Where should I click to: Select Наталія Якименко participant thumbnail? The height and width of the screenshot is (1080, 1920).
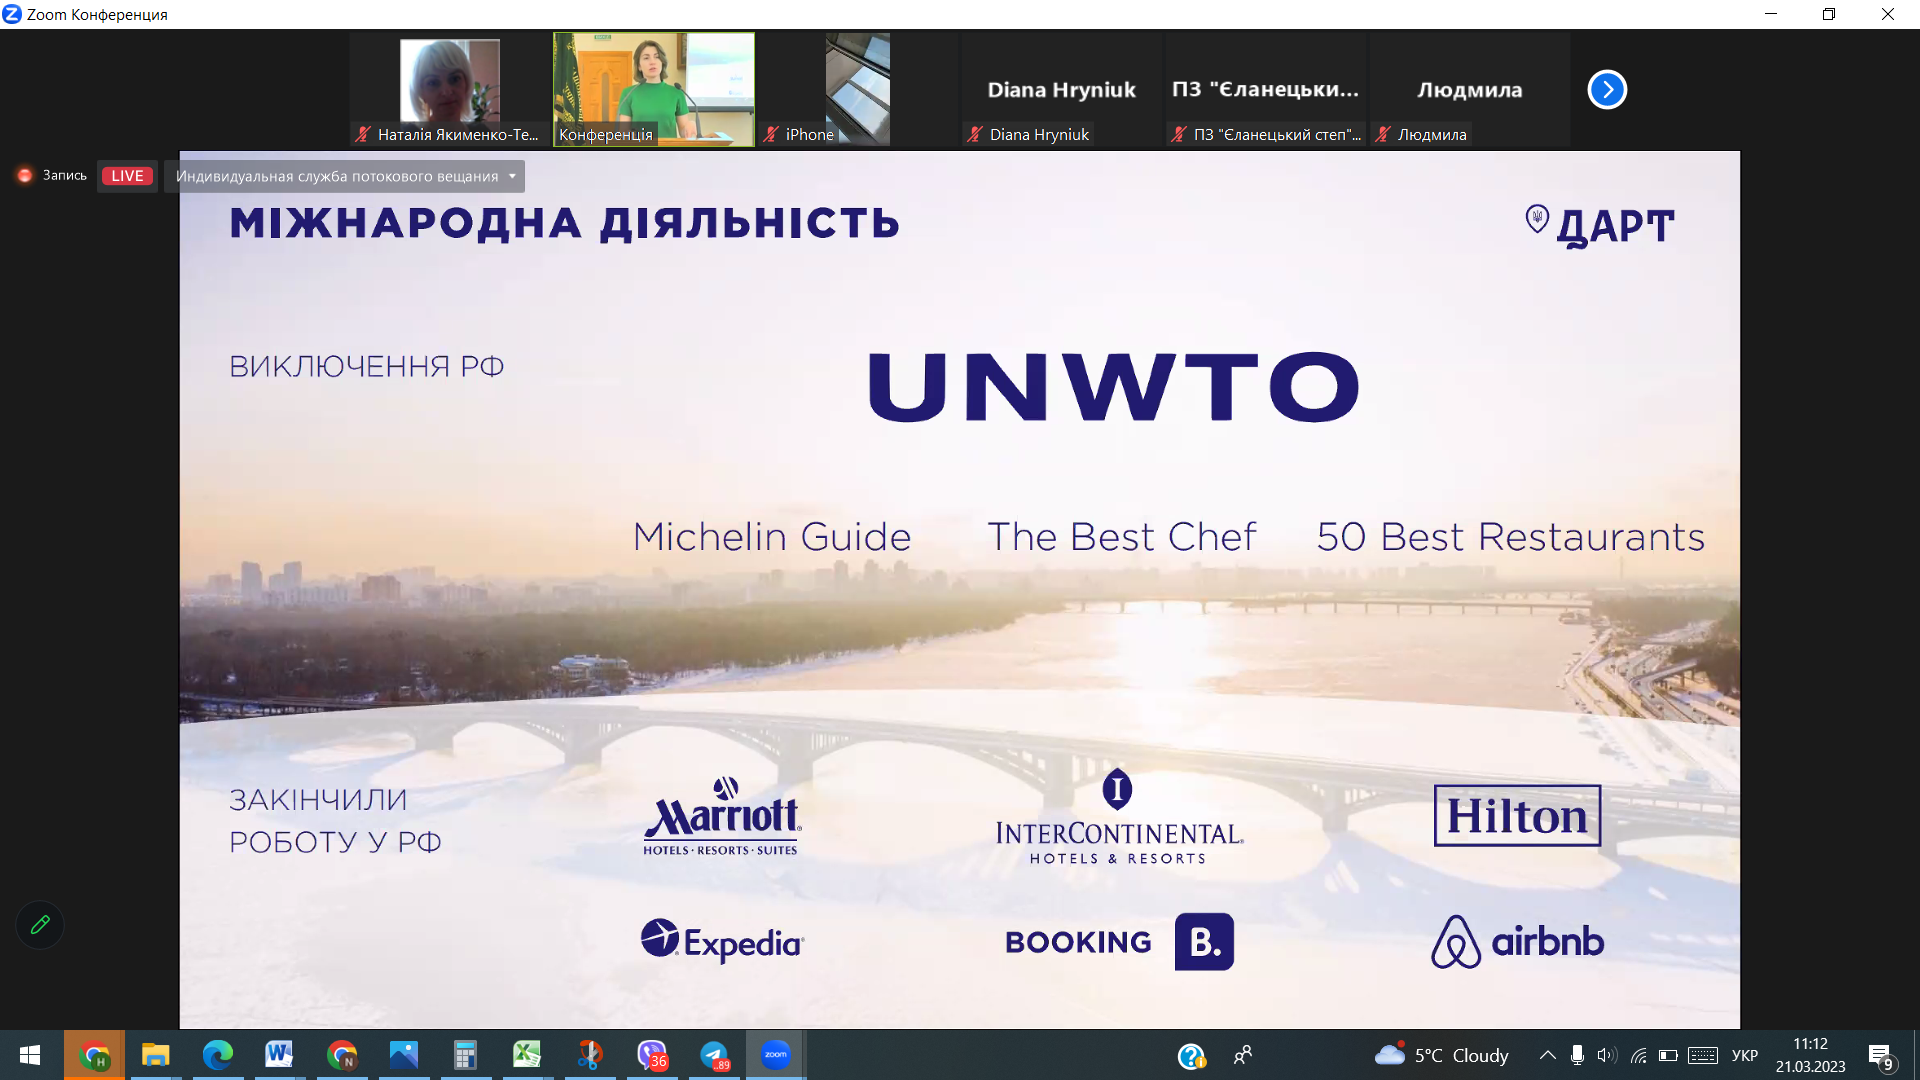point(450,90)
